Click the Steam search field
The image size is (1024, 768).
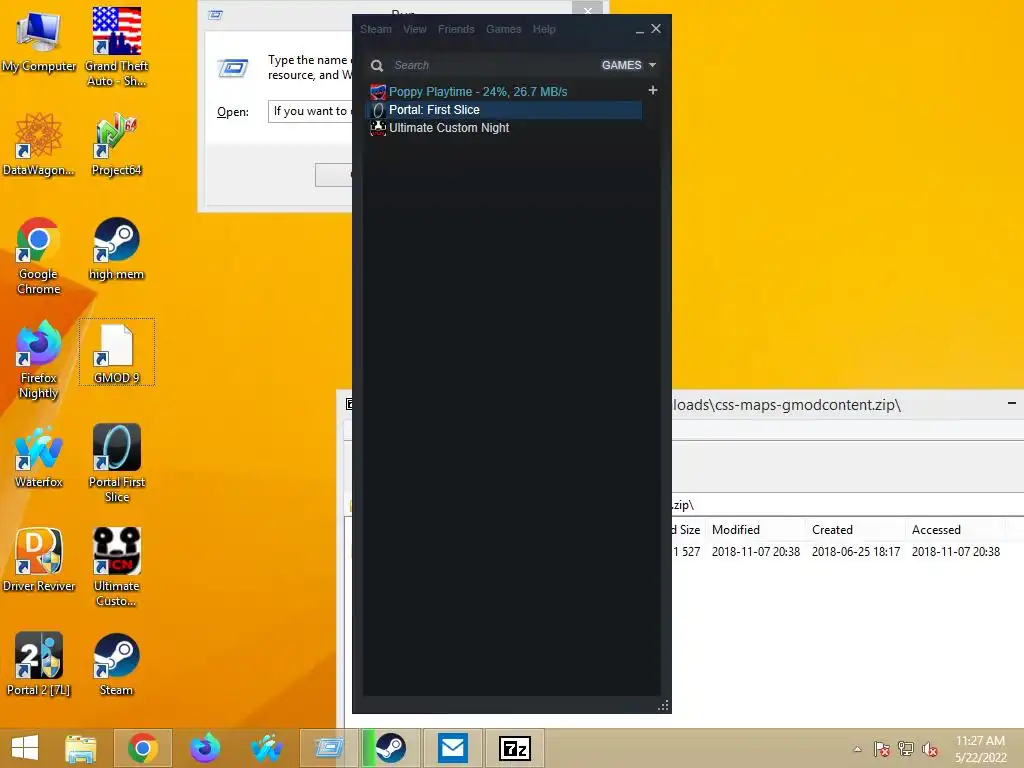(x=493, y=65)
